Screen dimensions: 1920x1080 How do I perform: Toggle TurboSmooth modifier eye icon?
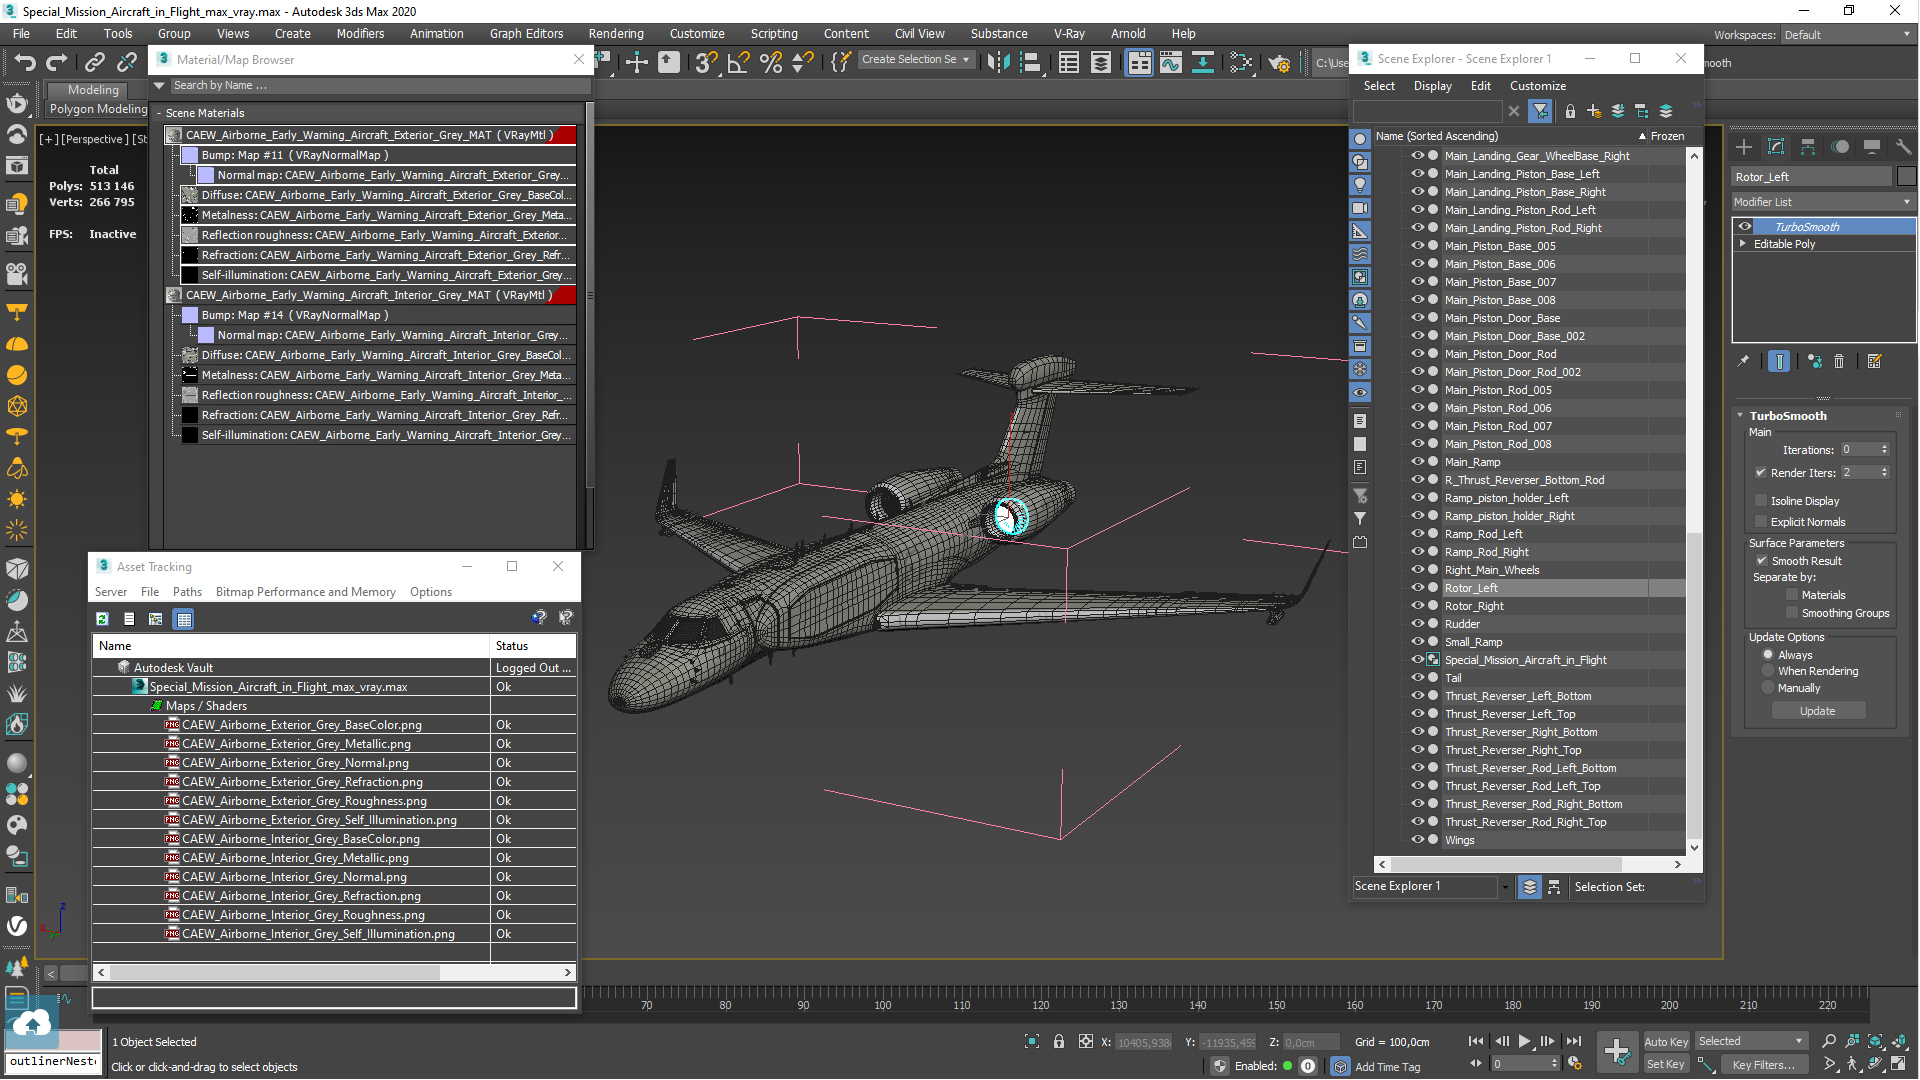(1745, 227)
